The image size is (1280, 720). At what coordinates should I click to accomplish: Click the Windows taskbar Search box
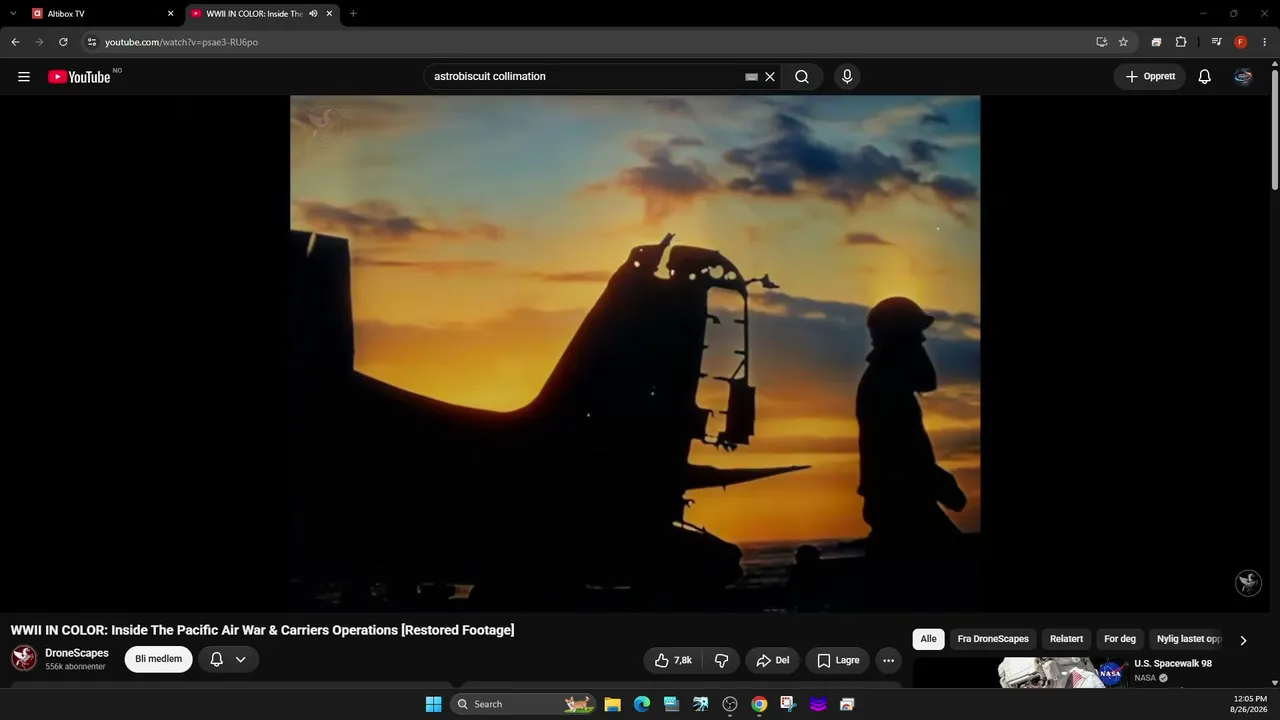tap(523, 704)
